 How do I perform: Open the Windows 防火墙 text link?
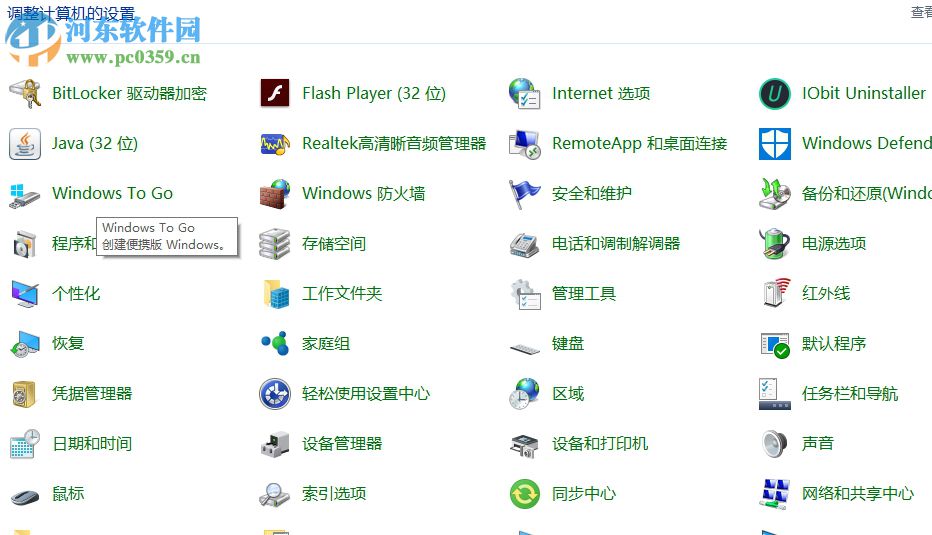pos(363,194)
